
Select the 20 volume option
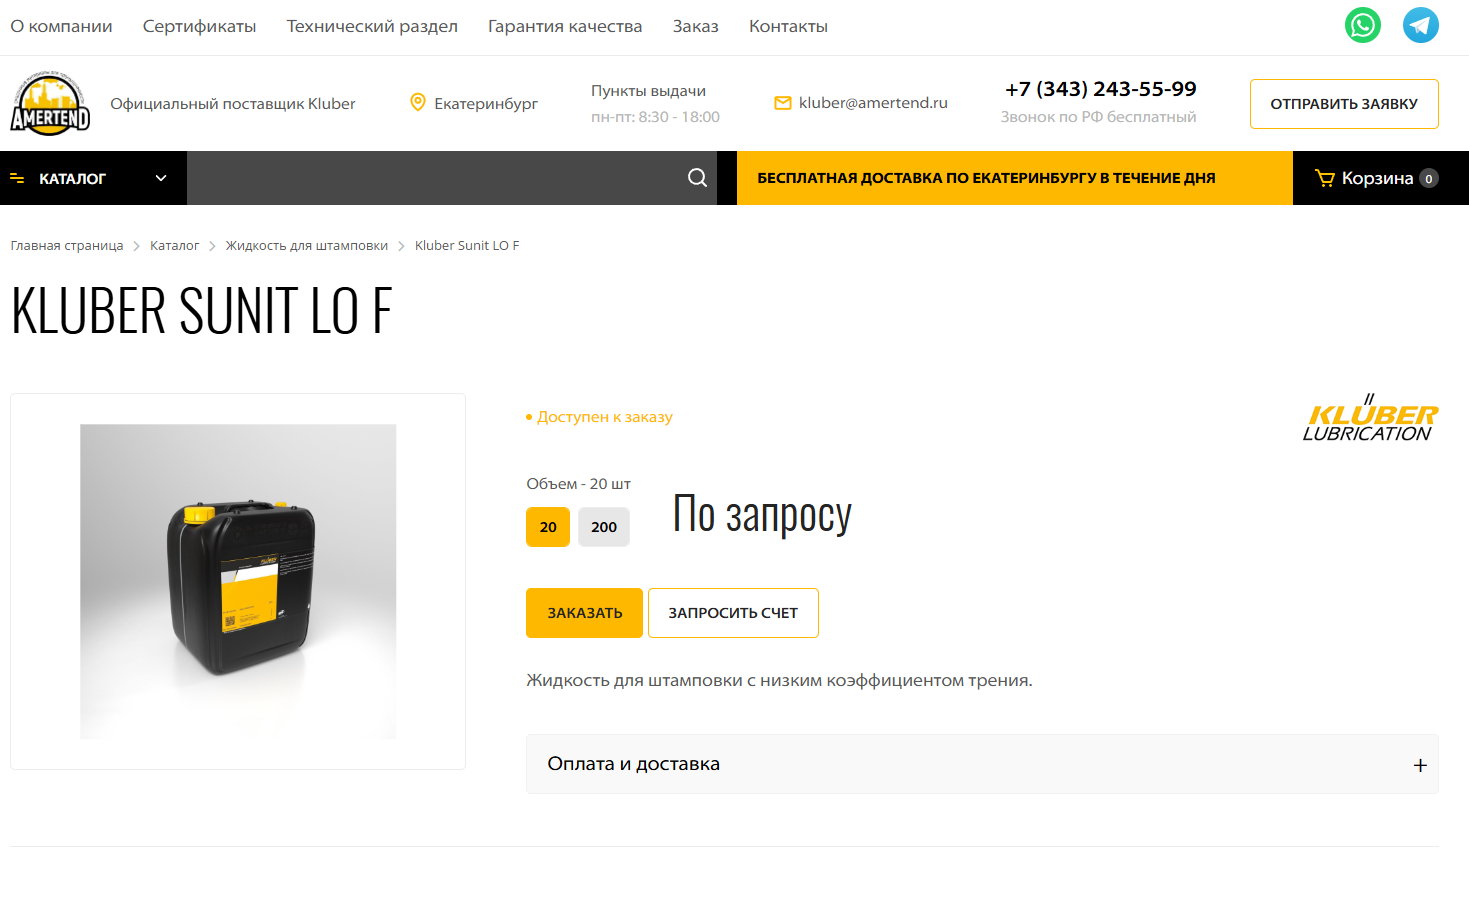(x=548, y=527)
